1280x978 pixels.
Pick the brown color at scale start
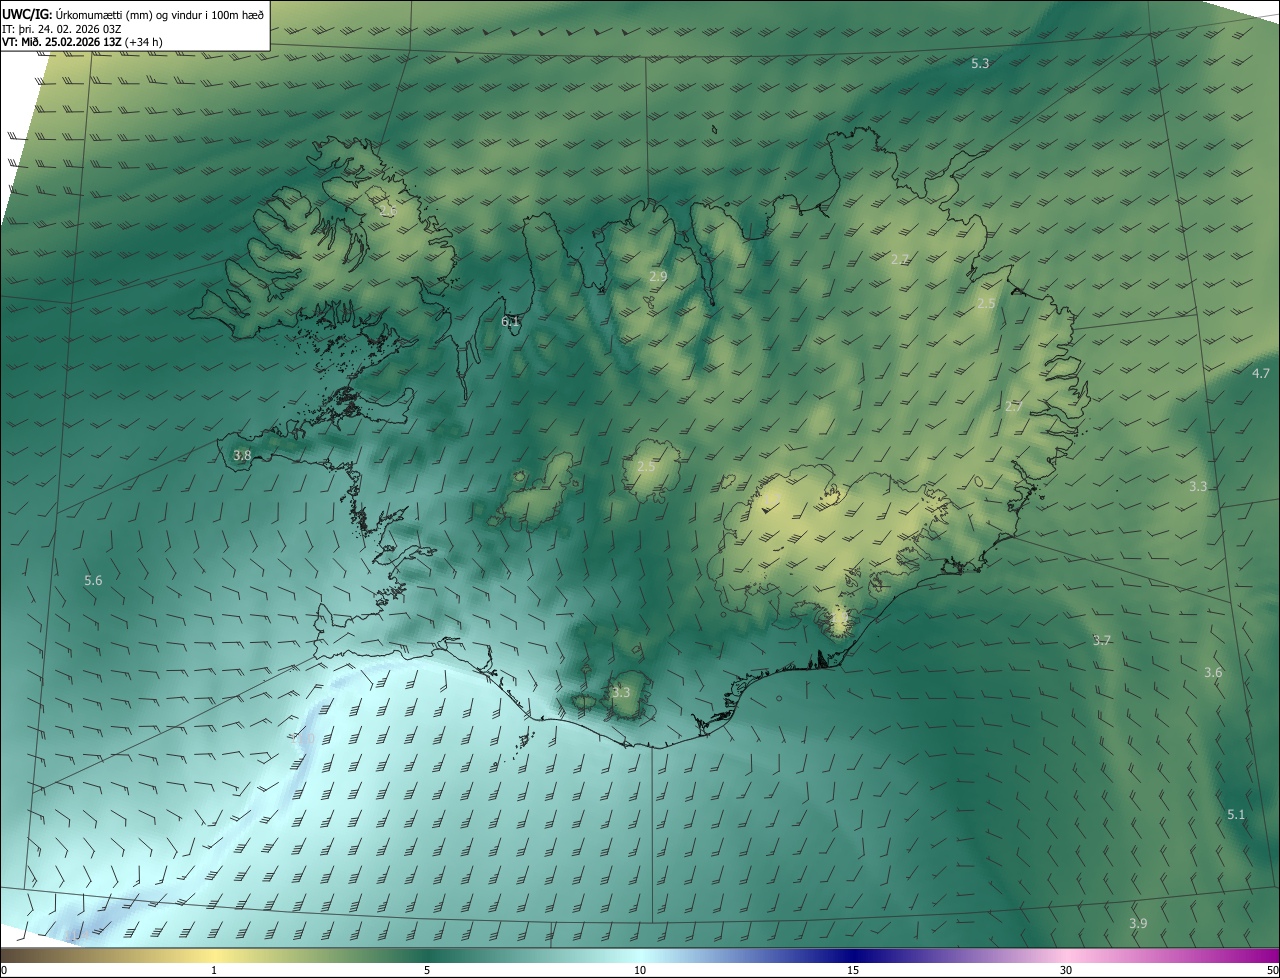pos(8,955)
